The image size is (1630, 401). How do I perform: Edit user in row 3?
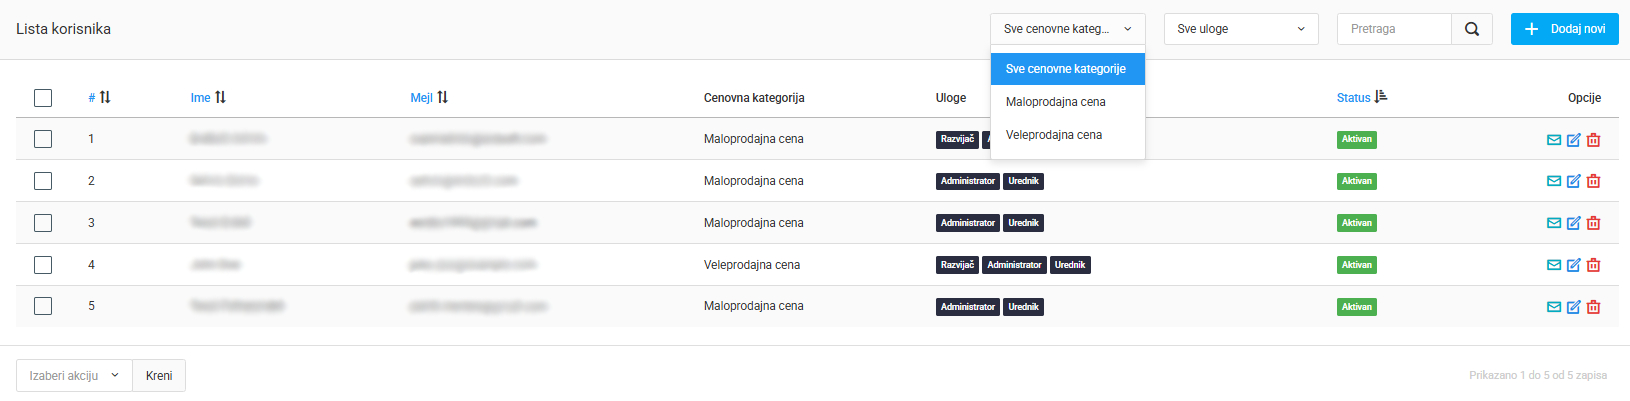click(x=1574, y=223)
